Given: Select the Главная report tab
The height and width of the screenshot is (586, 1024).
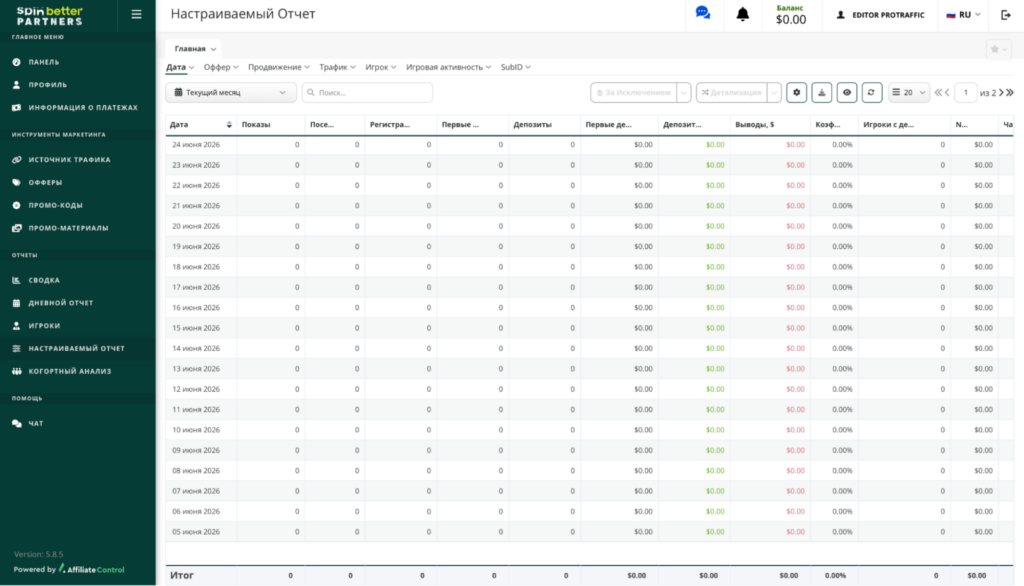Looking at the screenshot, I should 194,49.
